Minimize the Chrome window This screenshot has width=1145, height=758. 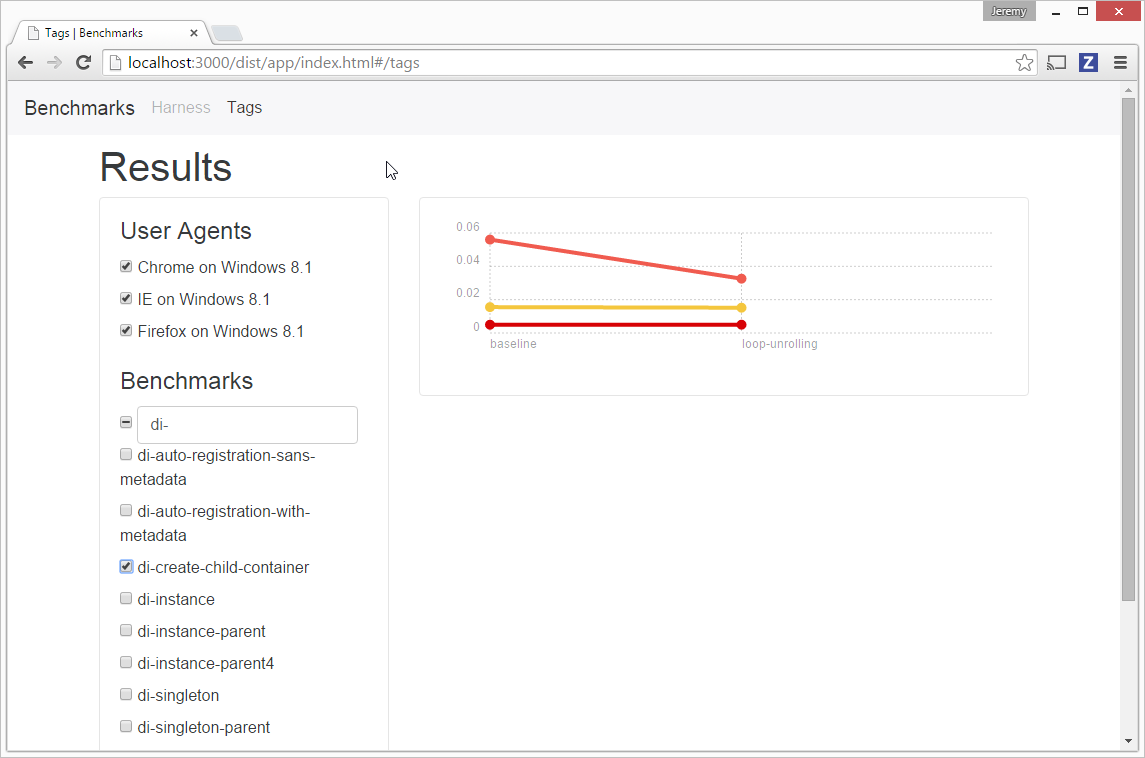[x=1056, y=12]
